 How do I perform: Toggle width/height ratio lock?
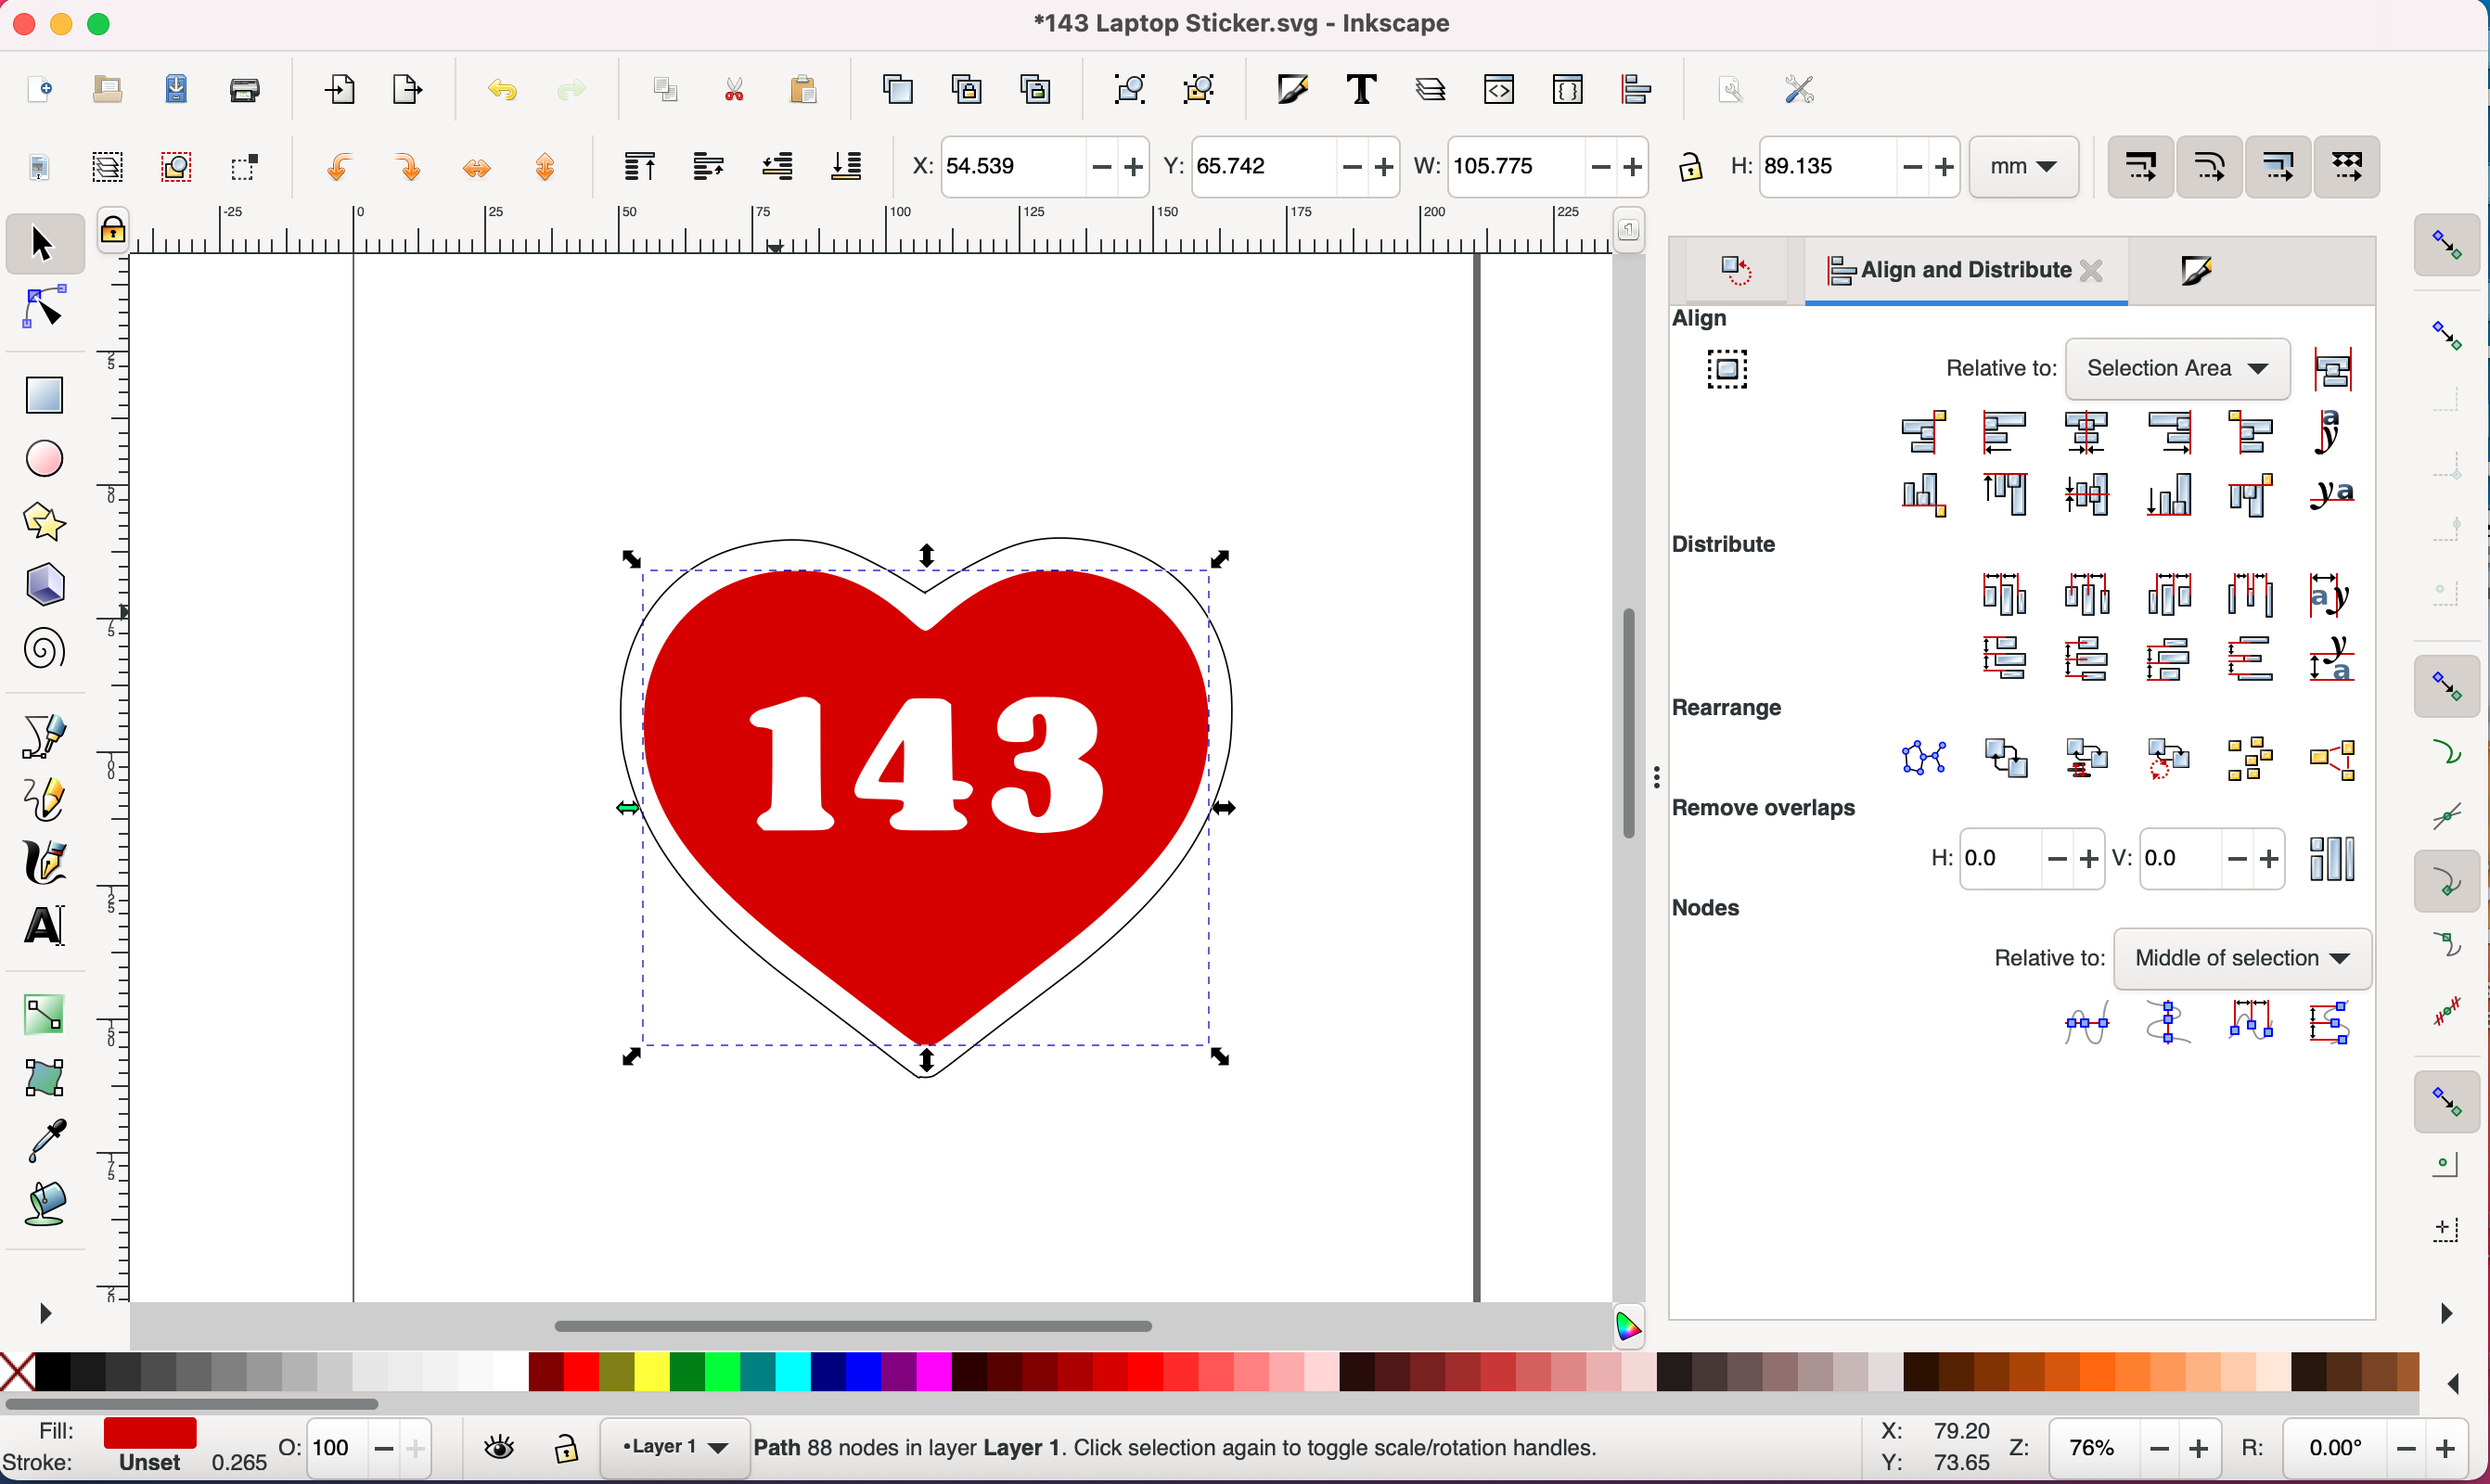click(x=1690, y=167)
